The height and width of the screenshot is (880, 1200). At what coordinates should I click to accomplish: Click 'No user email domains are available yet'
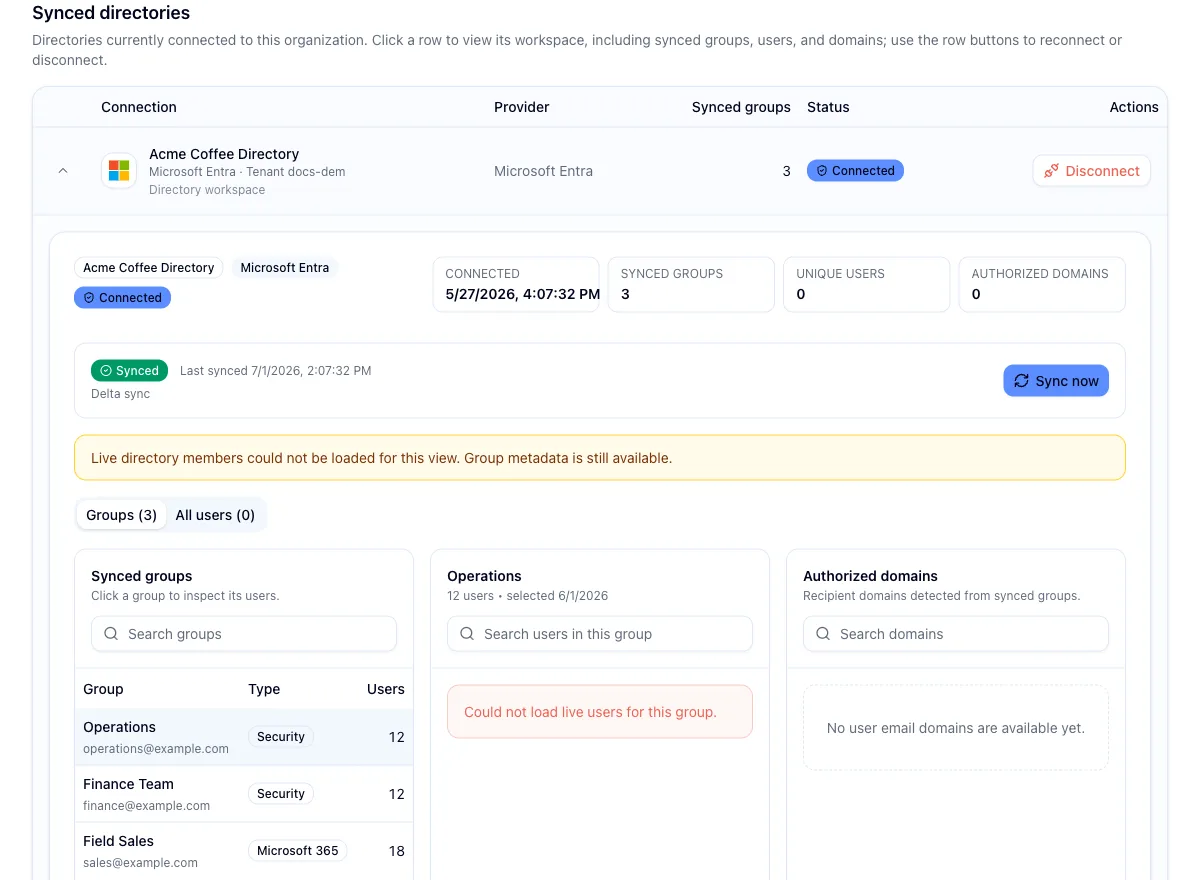point(956,728)
